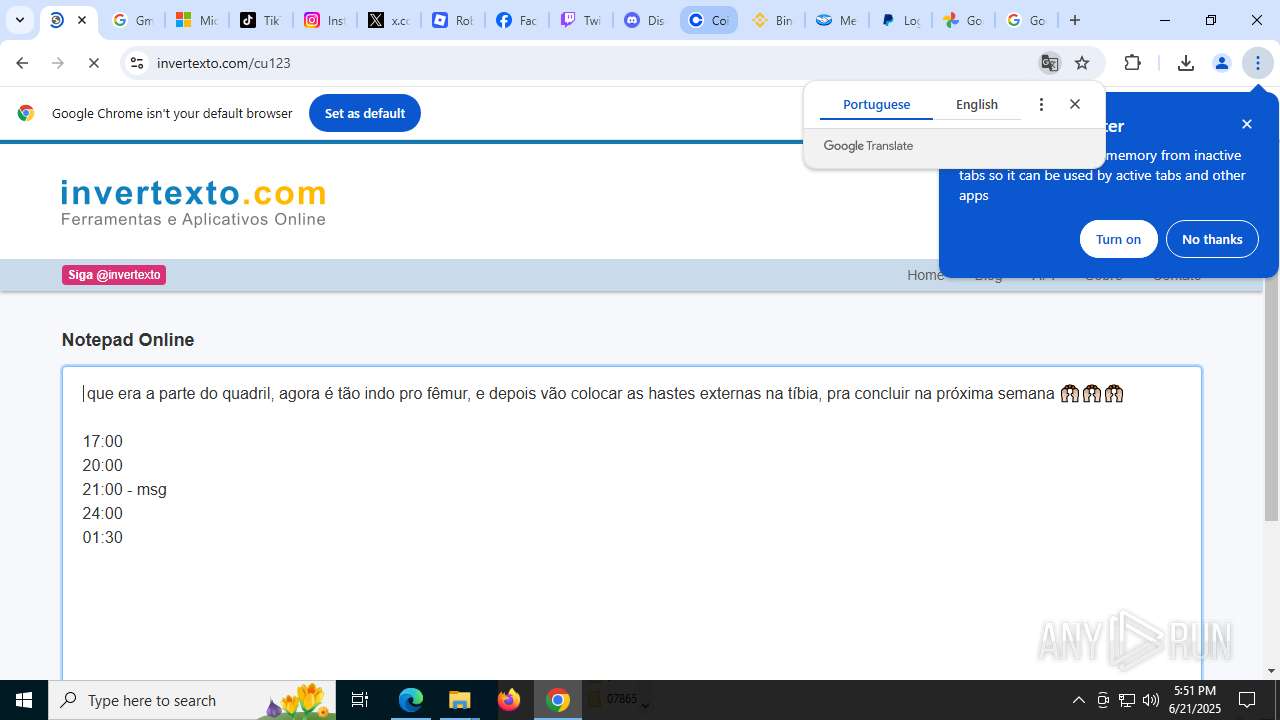Switch to the Instagram tab
This screenshot has width=1280, height=720.
(x=324, y=20)
